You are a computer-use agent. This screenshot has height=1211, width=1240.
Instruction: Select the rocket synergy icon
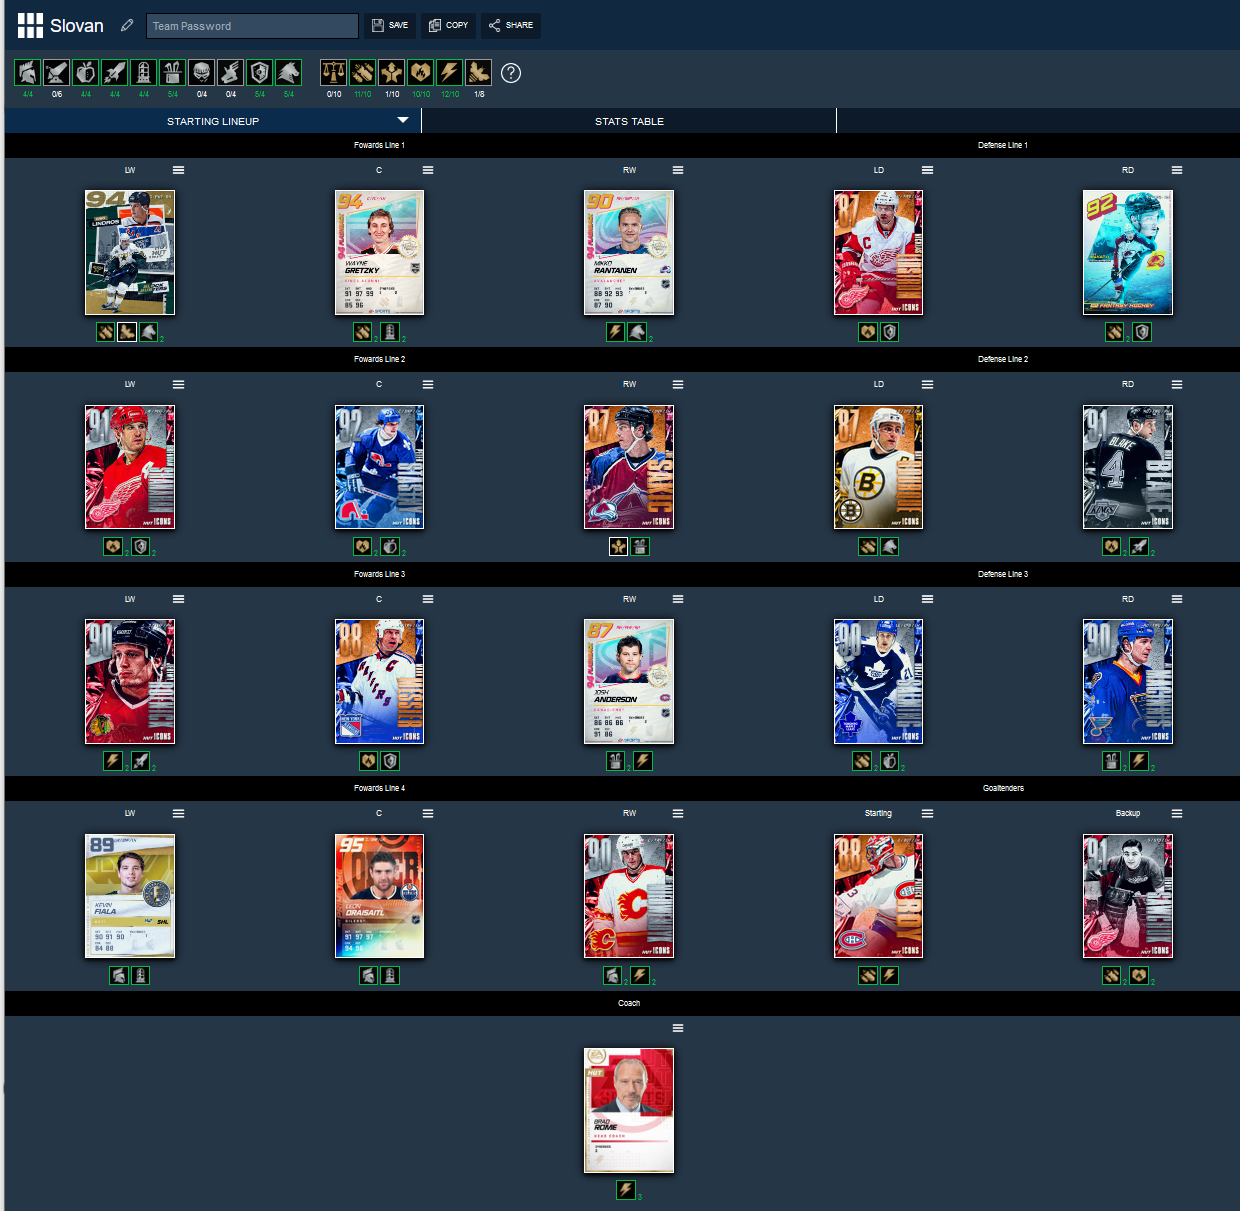[115, 72]
